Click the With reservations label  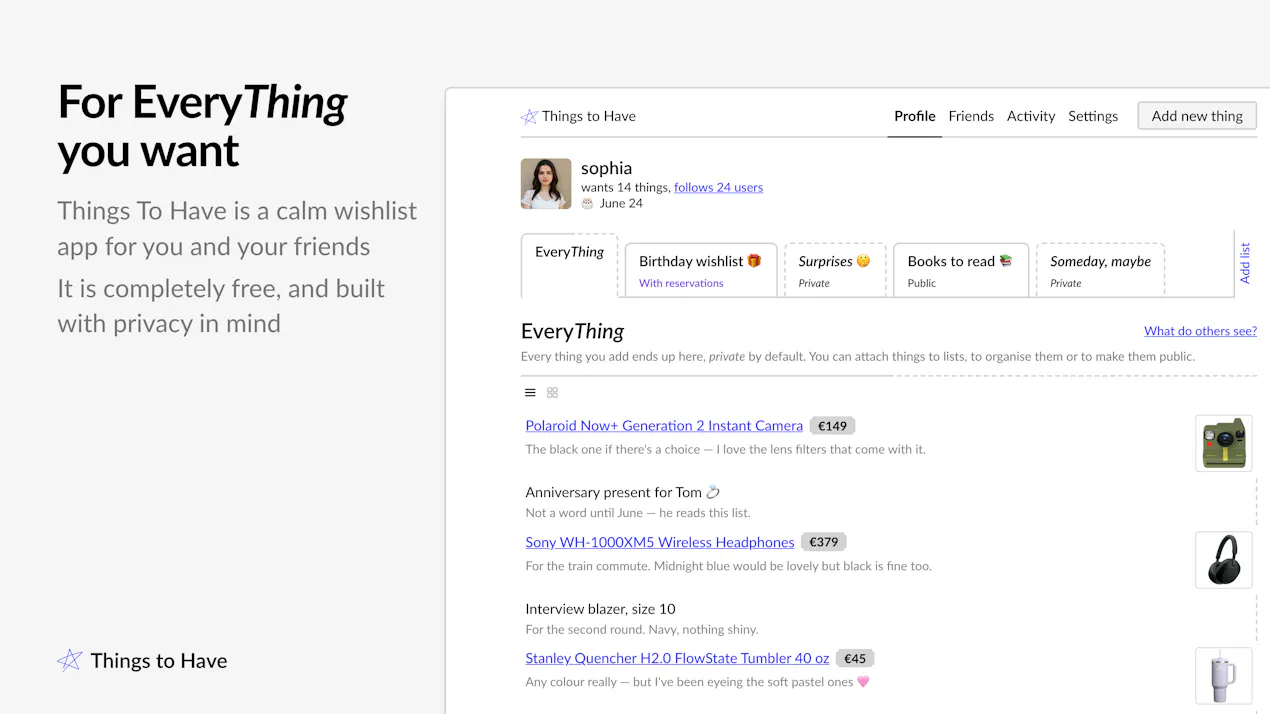point(681,283)
